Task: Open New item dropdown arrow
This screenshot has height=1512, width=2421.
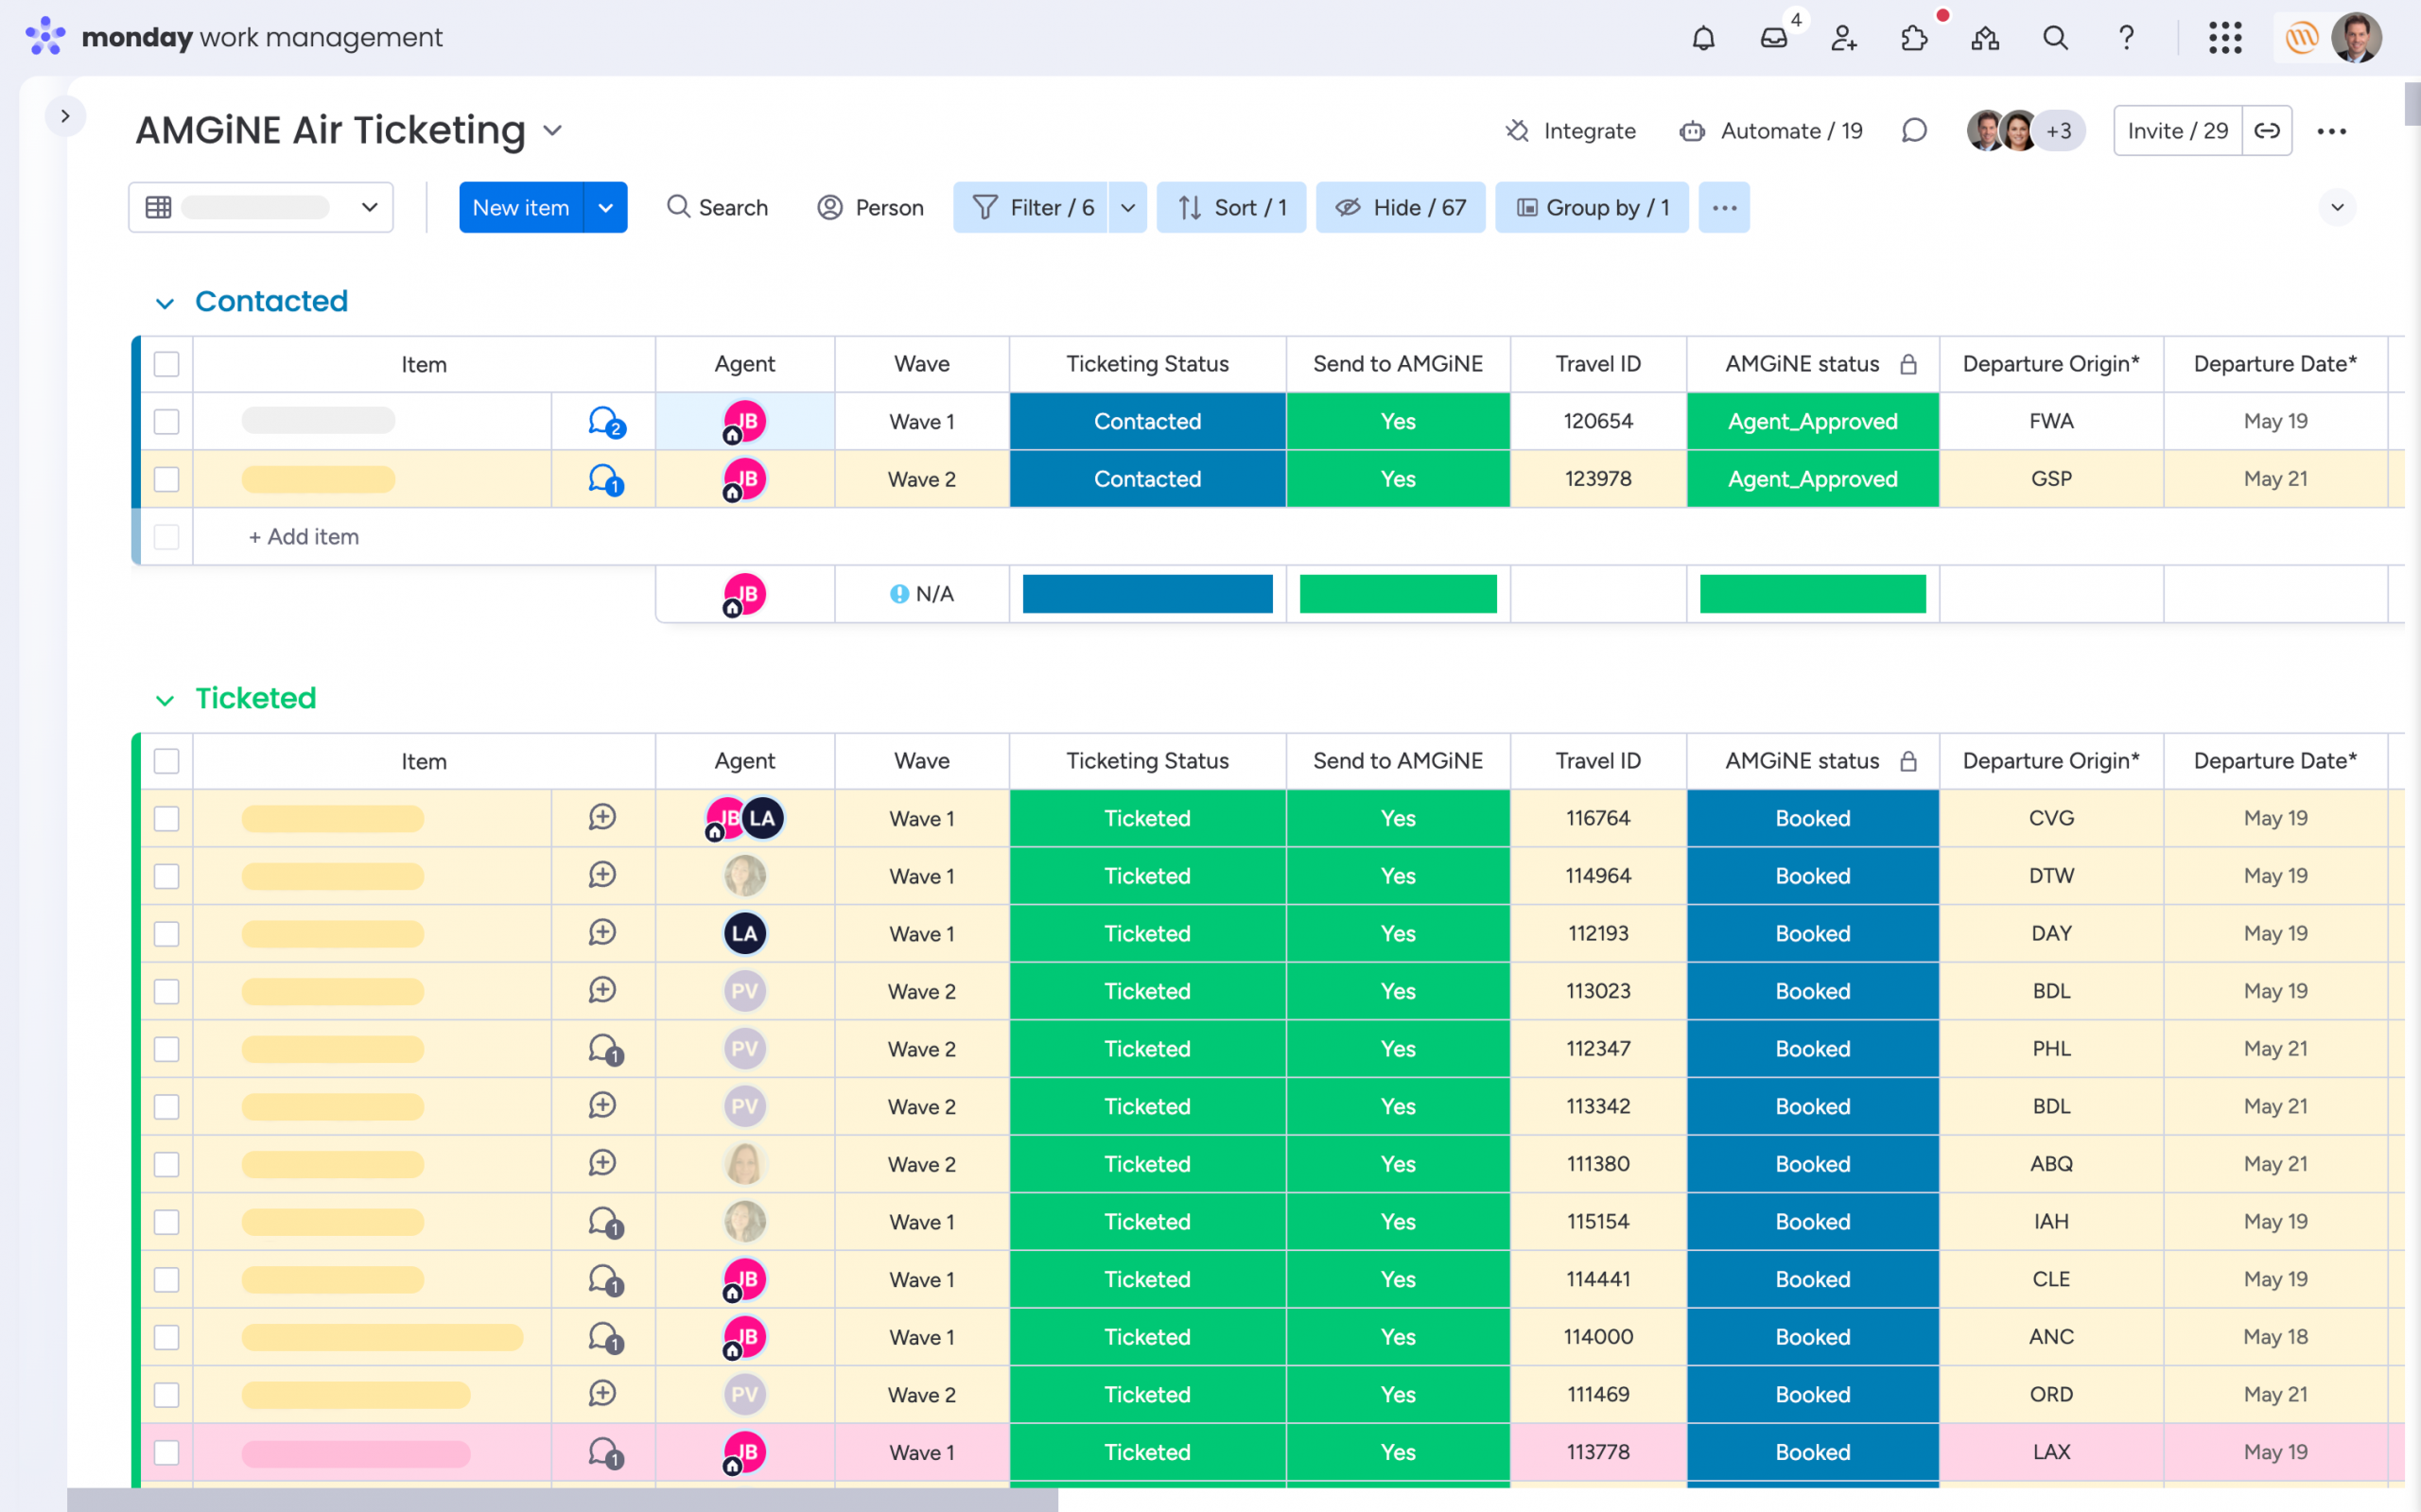Action: [605, 207]
